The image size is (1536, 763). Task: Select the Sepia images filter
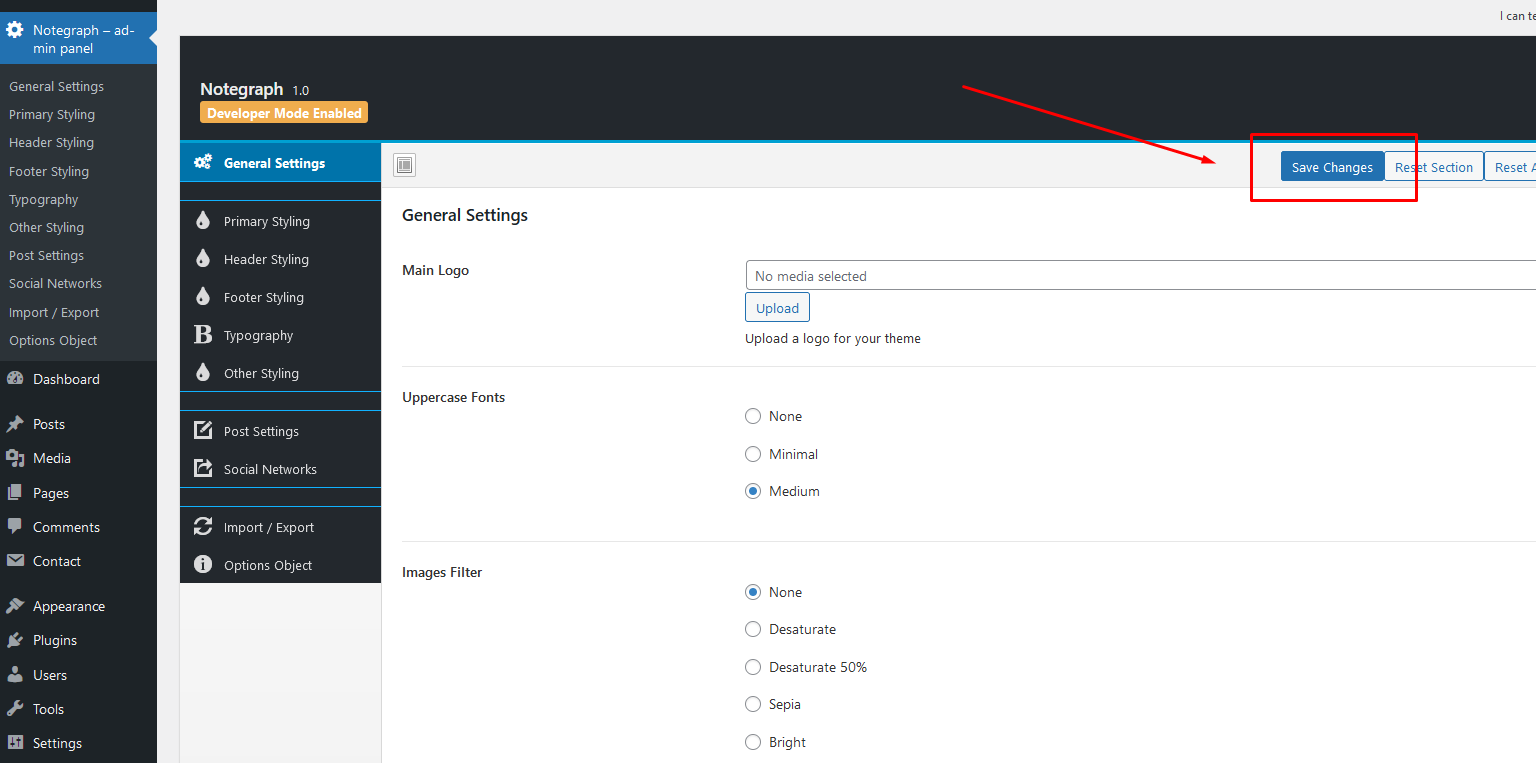pos(753,704)
